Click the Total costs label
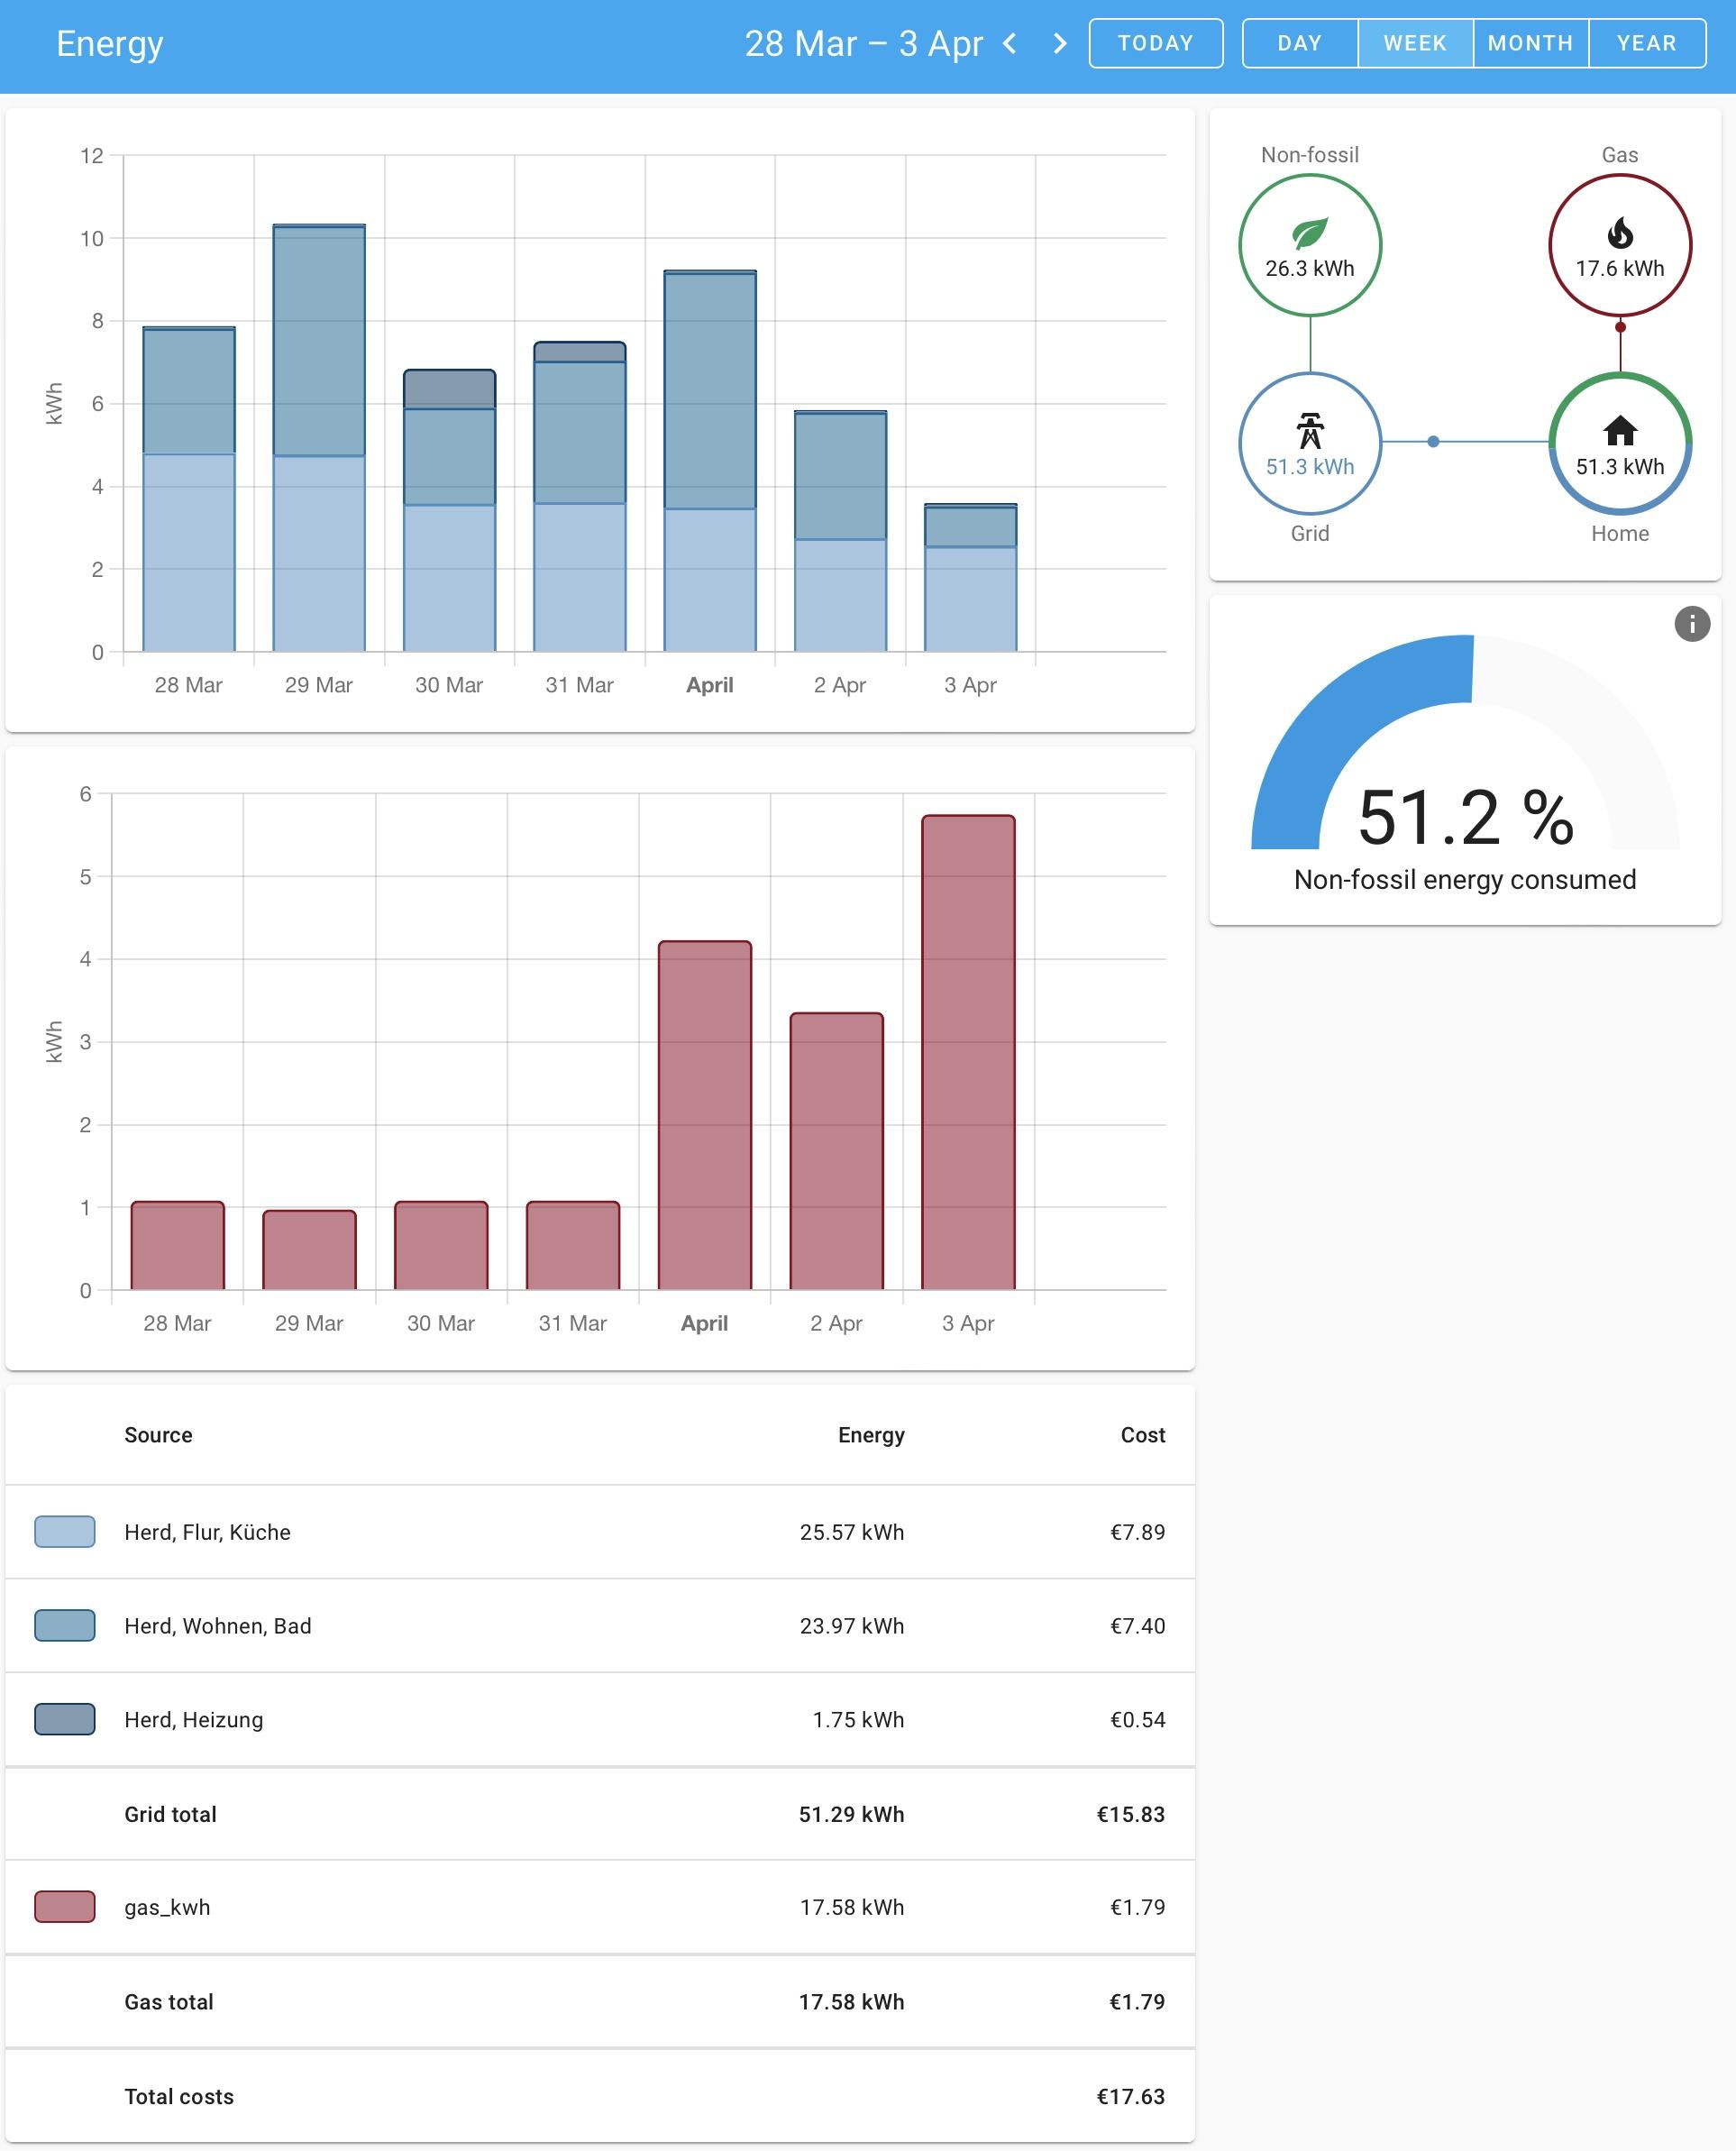The height and width of the screenshot is (2151, 1736). [x=179, y=2097]
